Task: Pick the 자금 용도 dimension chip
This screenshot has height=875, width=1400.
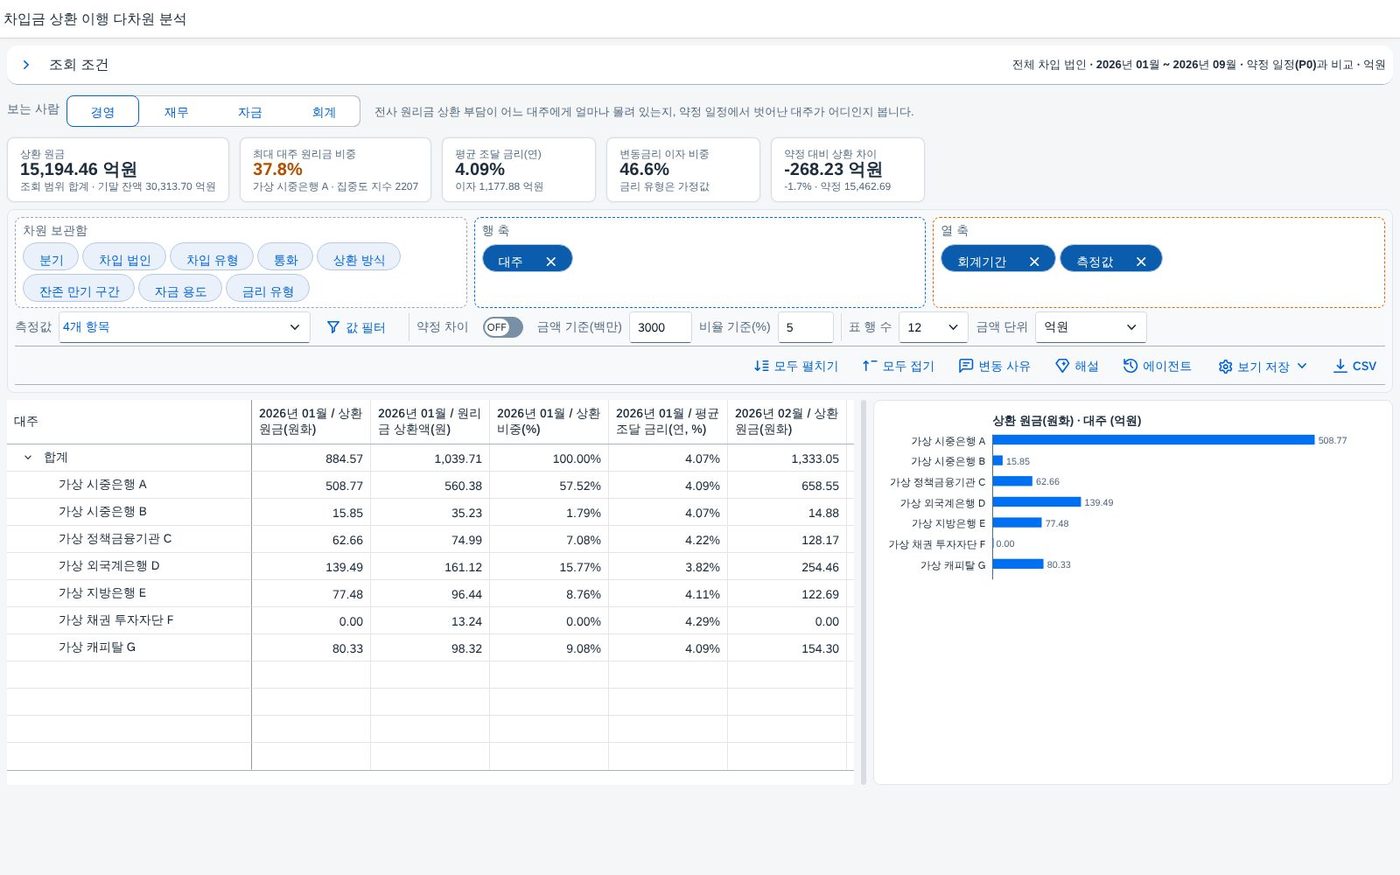Action: 180,290
